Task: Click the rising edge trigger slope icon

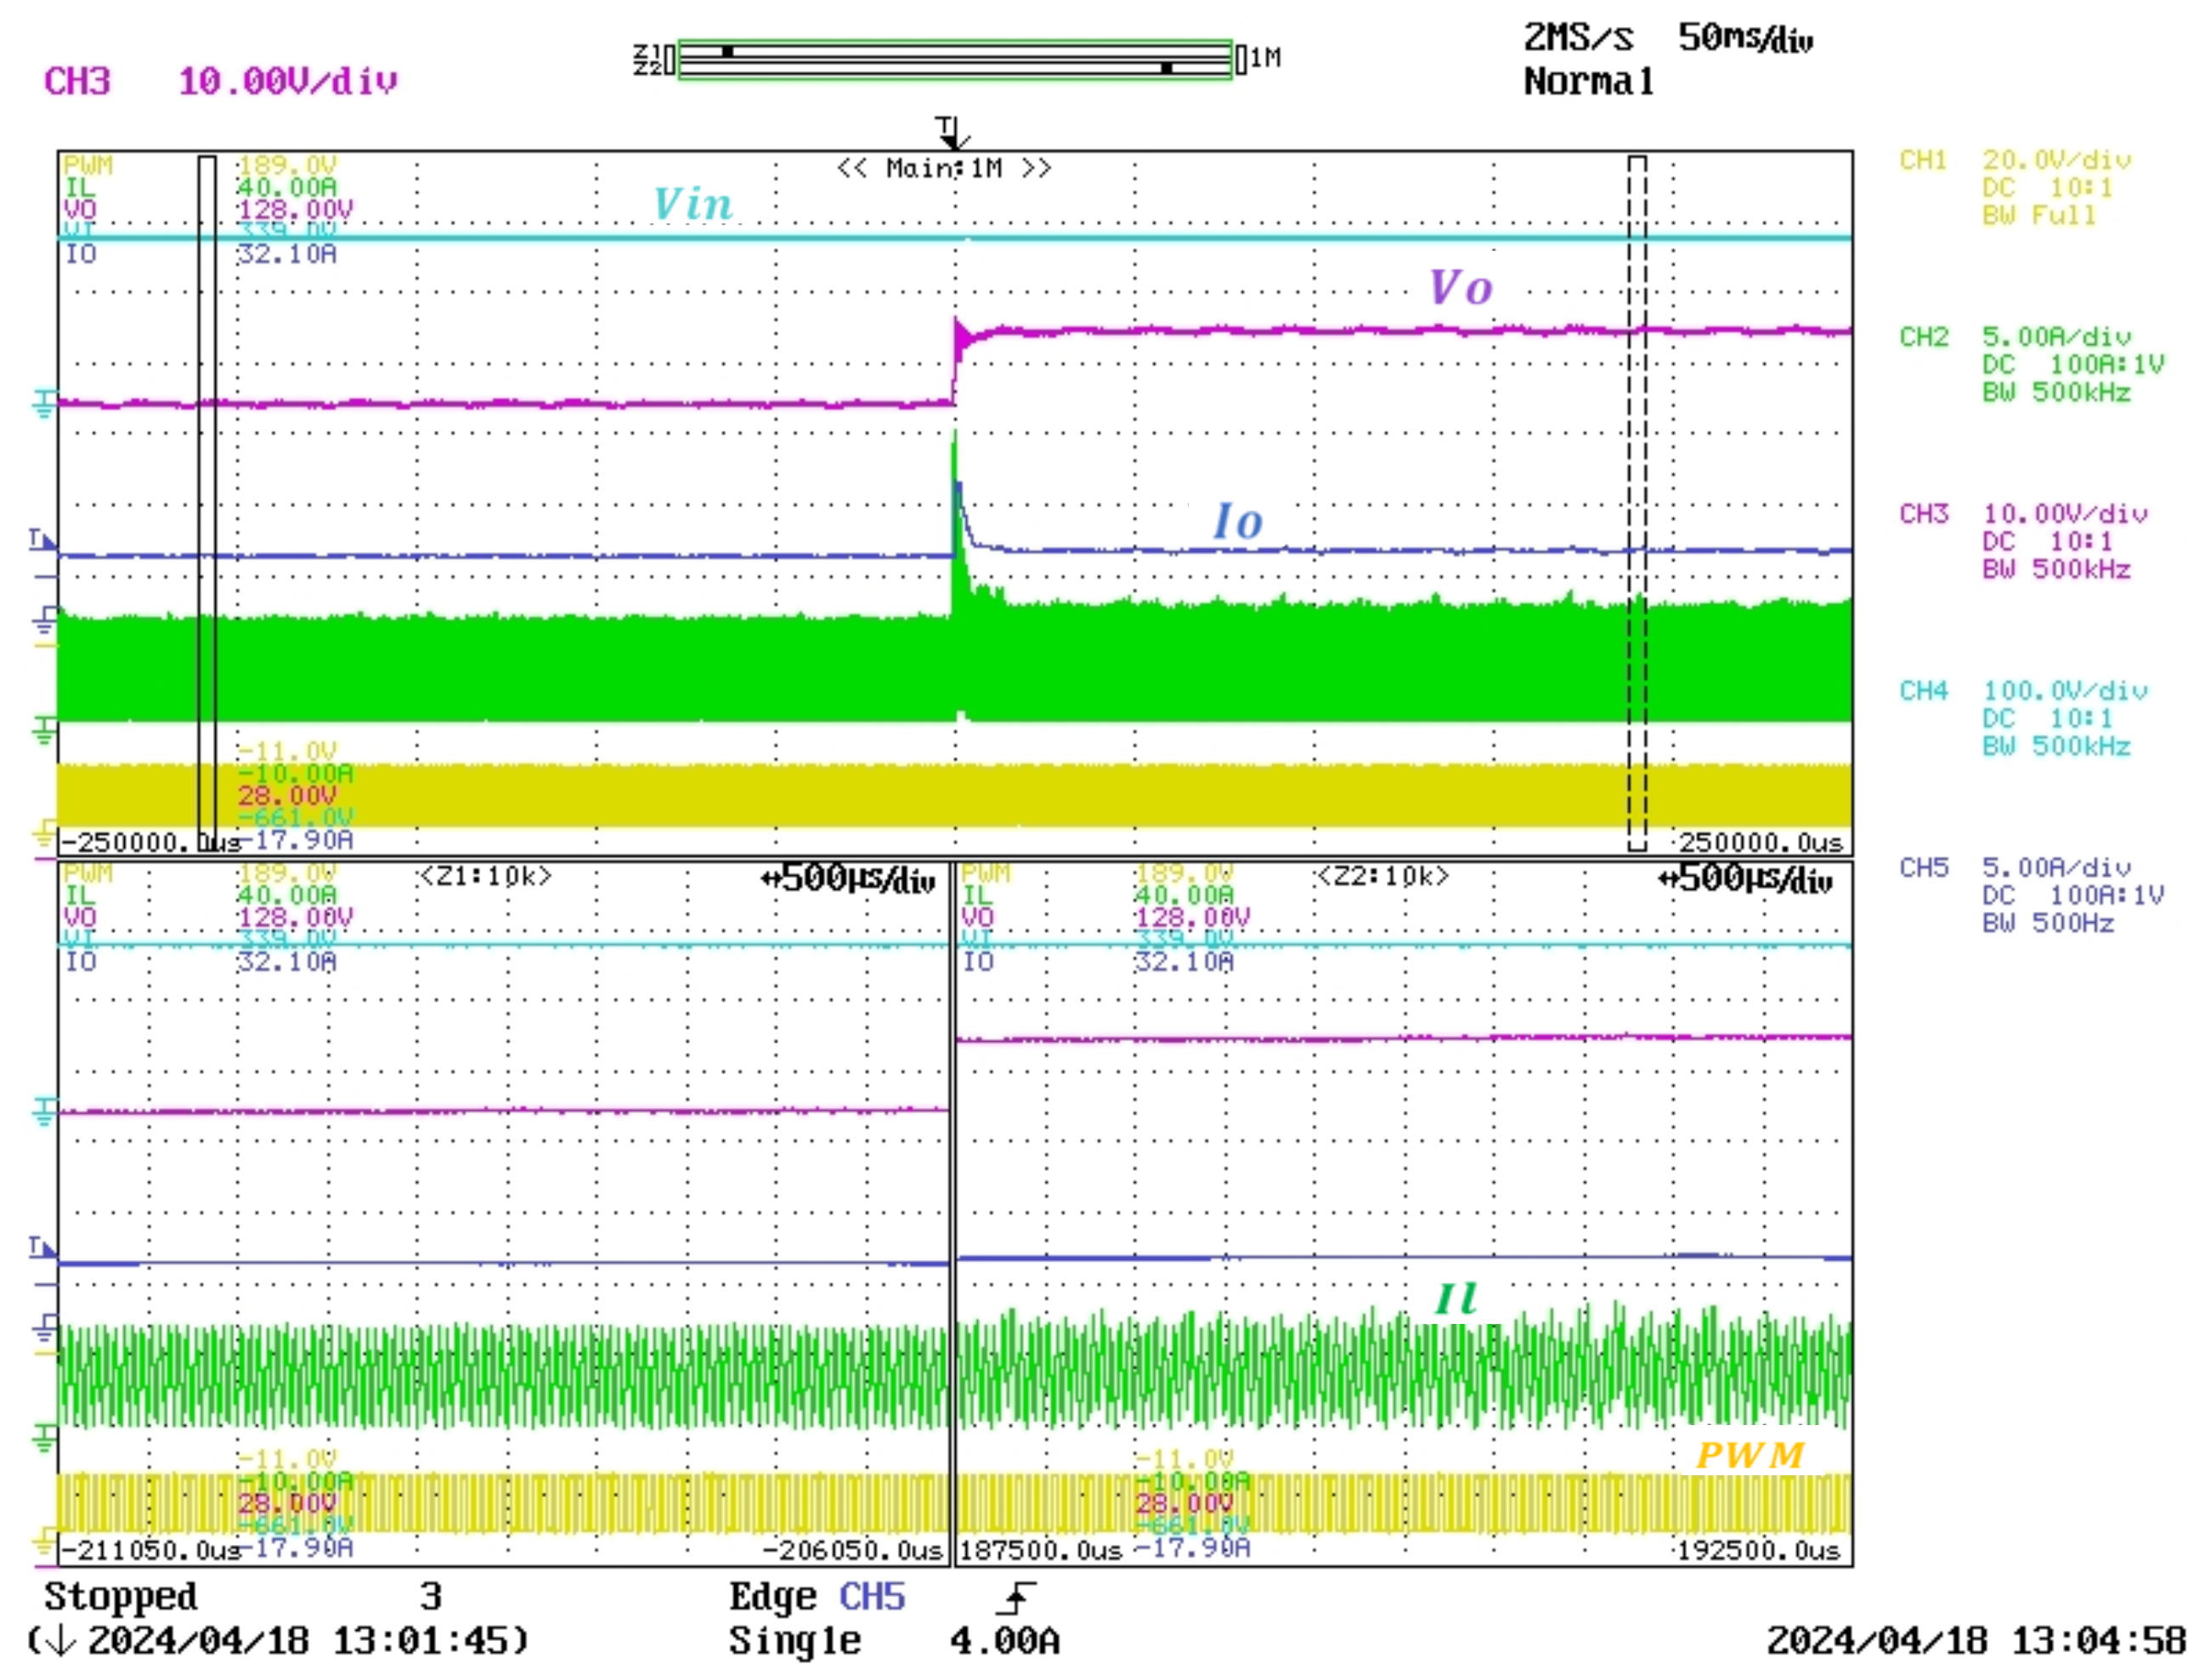Action: pyautogui.click(x=1016, y=1598)
